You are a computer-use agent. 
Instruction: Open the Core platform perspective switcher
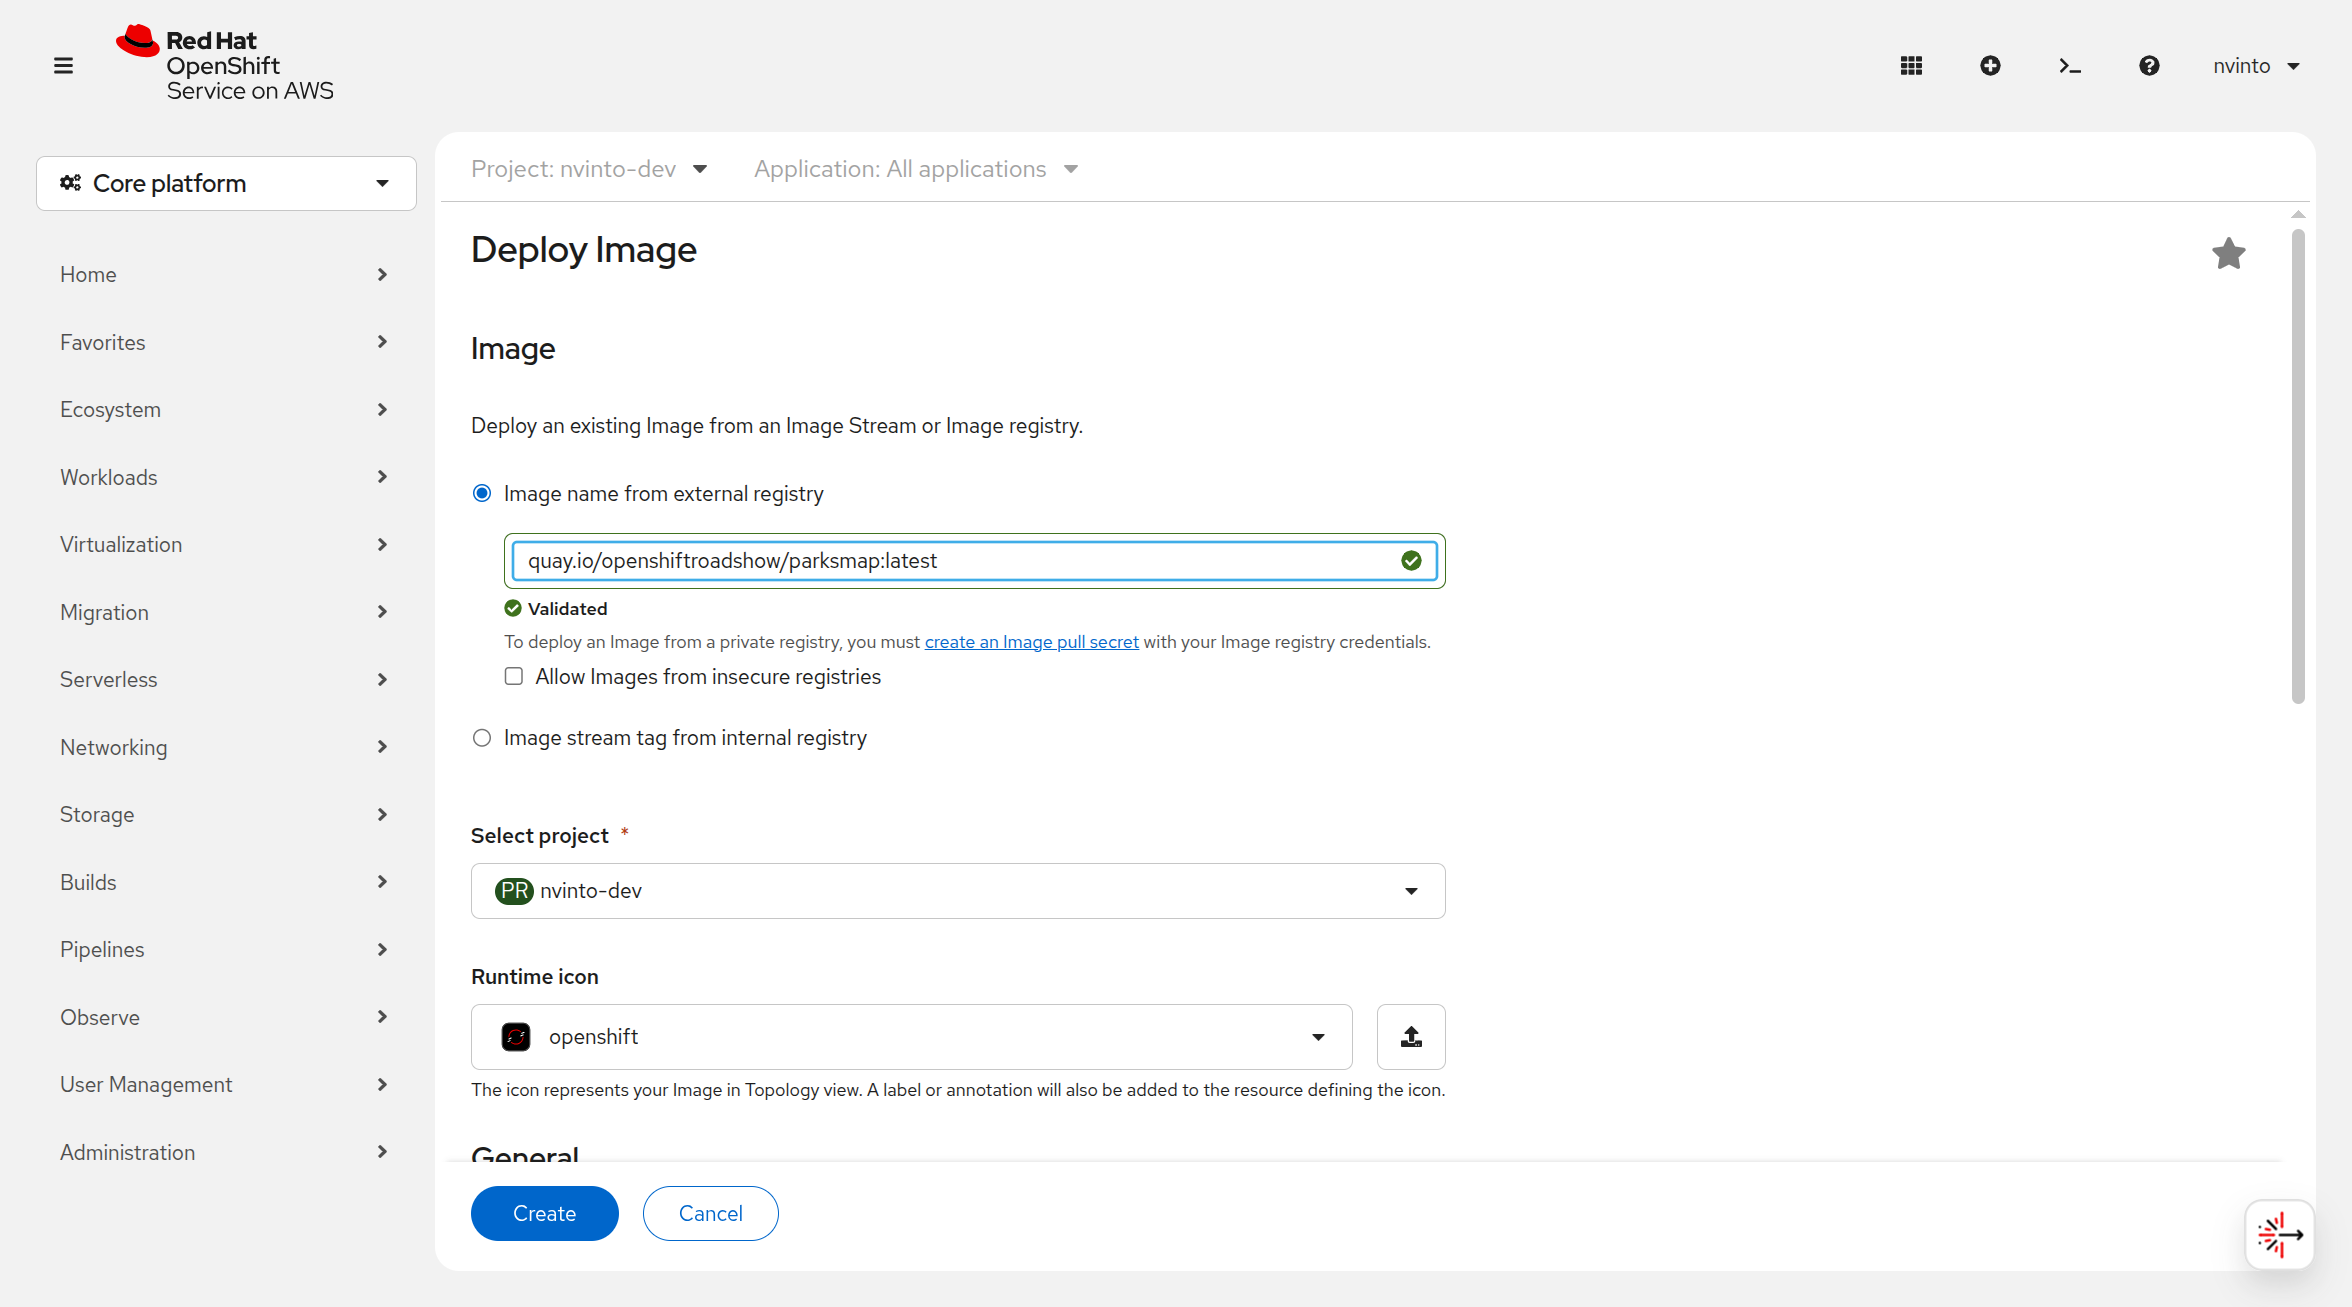pos(226,183)
